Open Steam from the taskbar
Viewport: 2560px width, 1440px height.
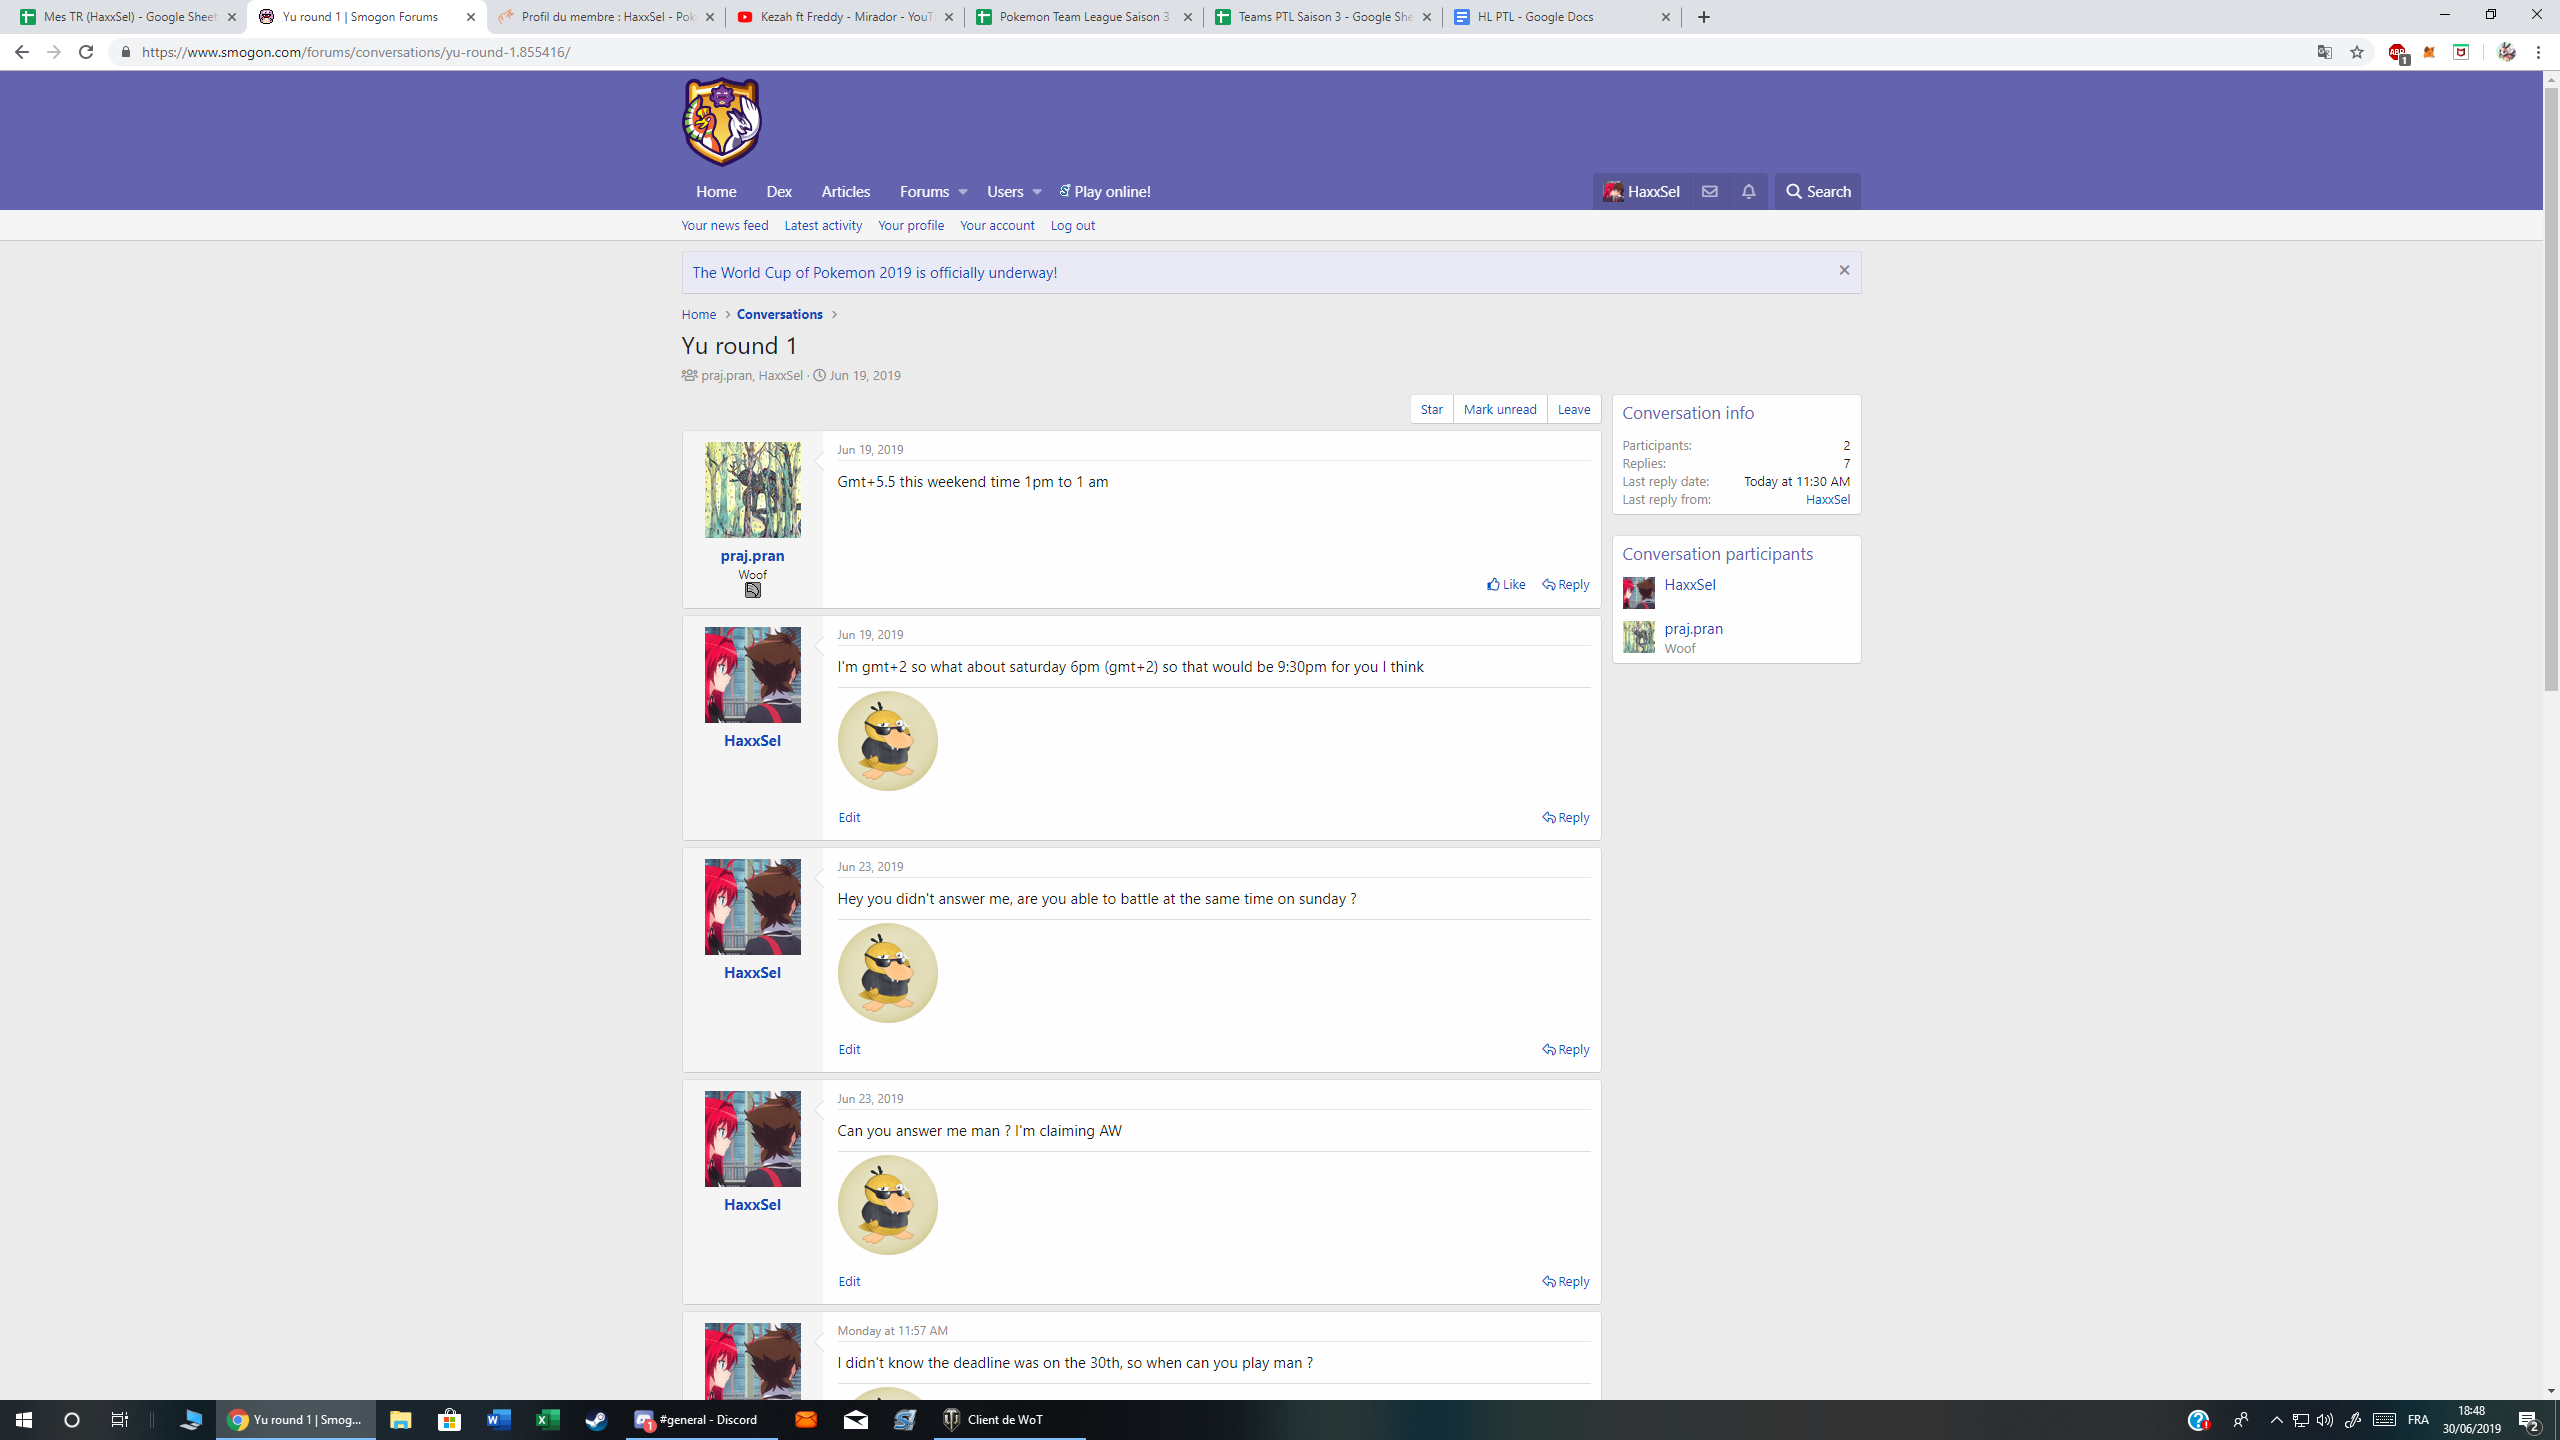596,1419
